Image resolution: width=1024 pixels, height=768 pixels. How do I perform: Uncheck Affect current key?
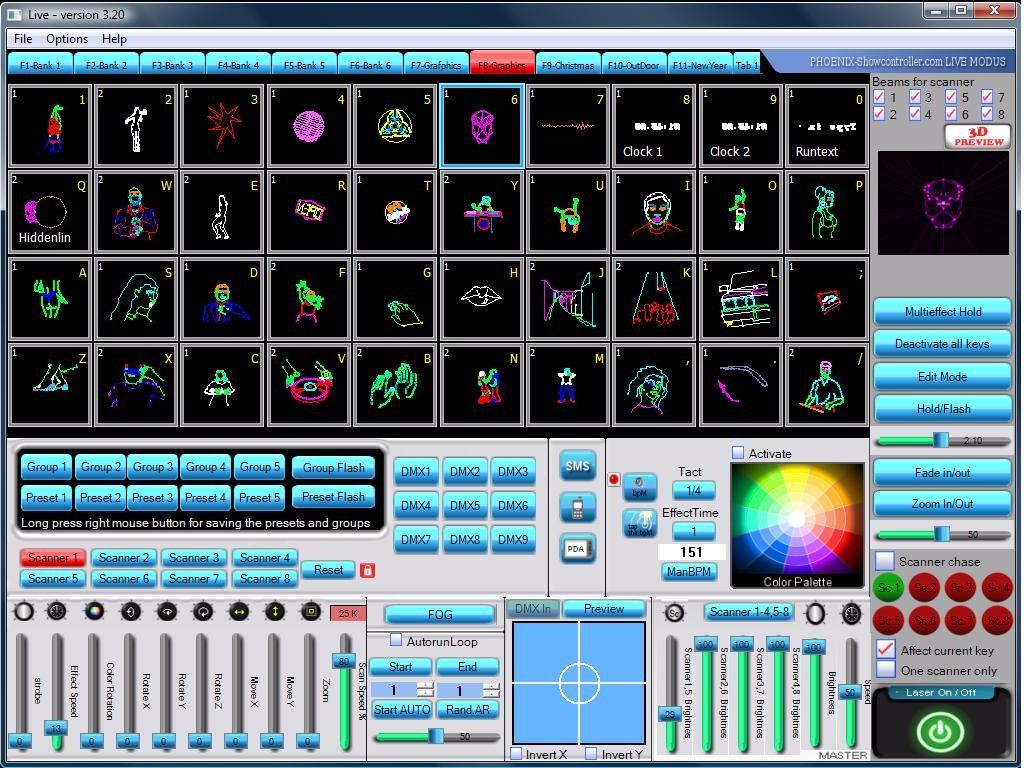[x=886, y=648]
